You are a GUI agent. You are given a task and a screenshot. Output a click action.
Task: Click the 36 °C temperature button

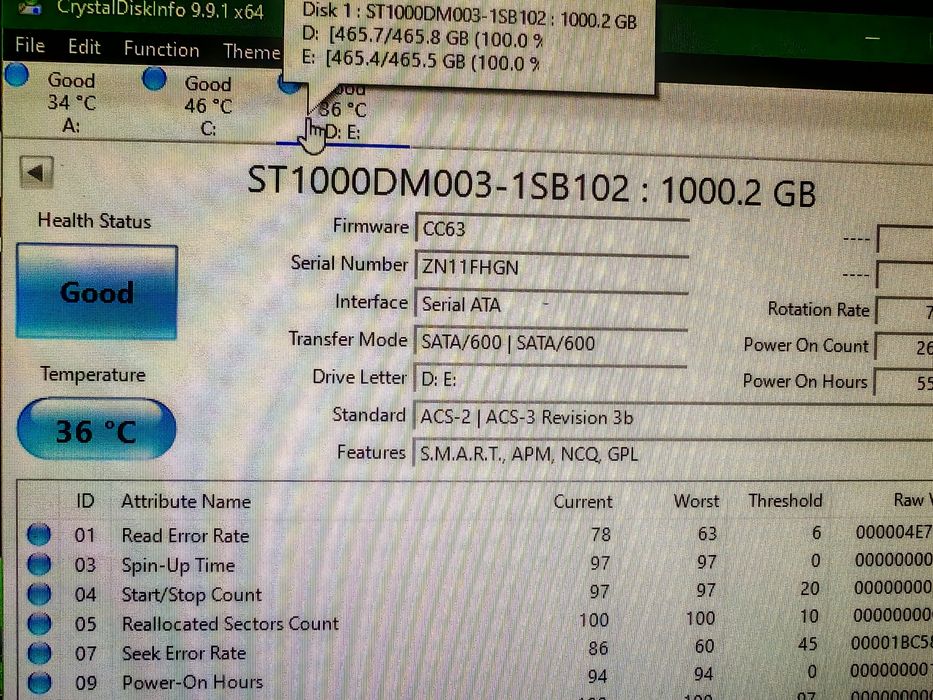(96, 429)
